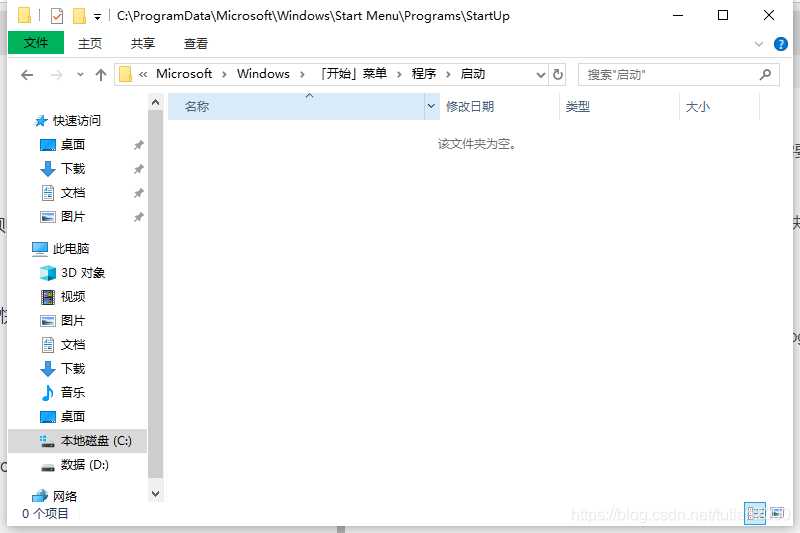Open dropdown after 程序 breadcrumb
Screen dimensions: 800x533
click(x=448, y=74)
